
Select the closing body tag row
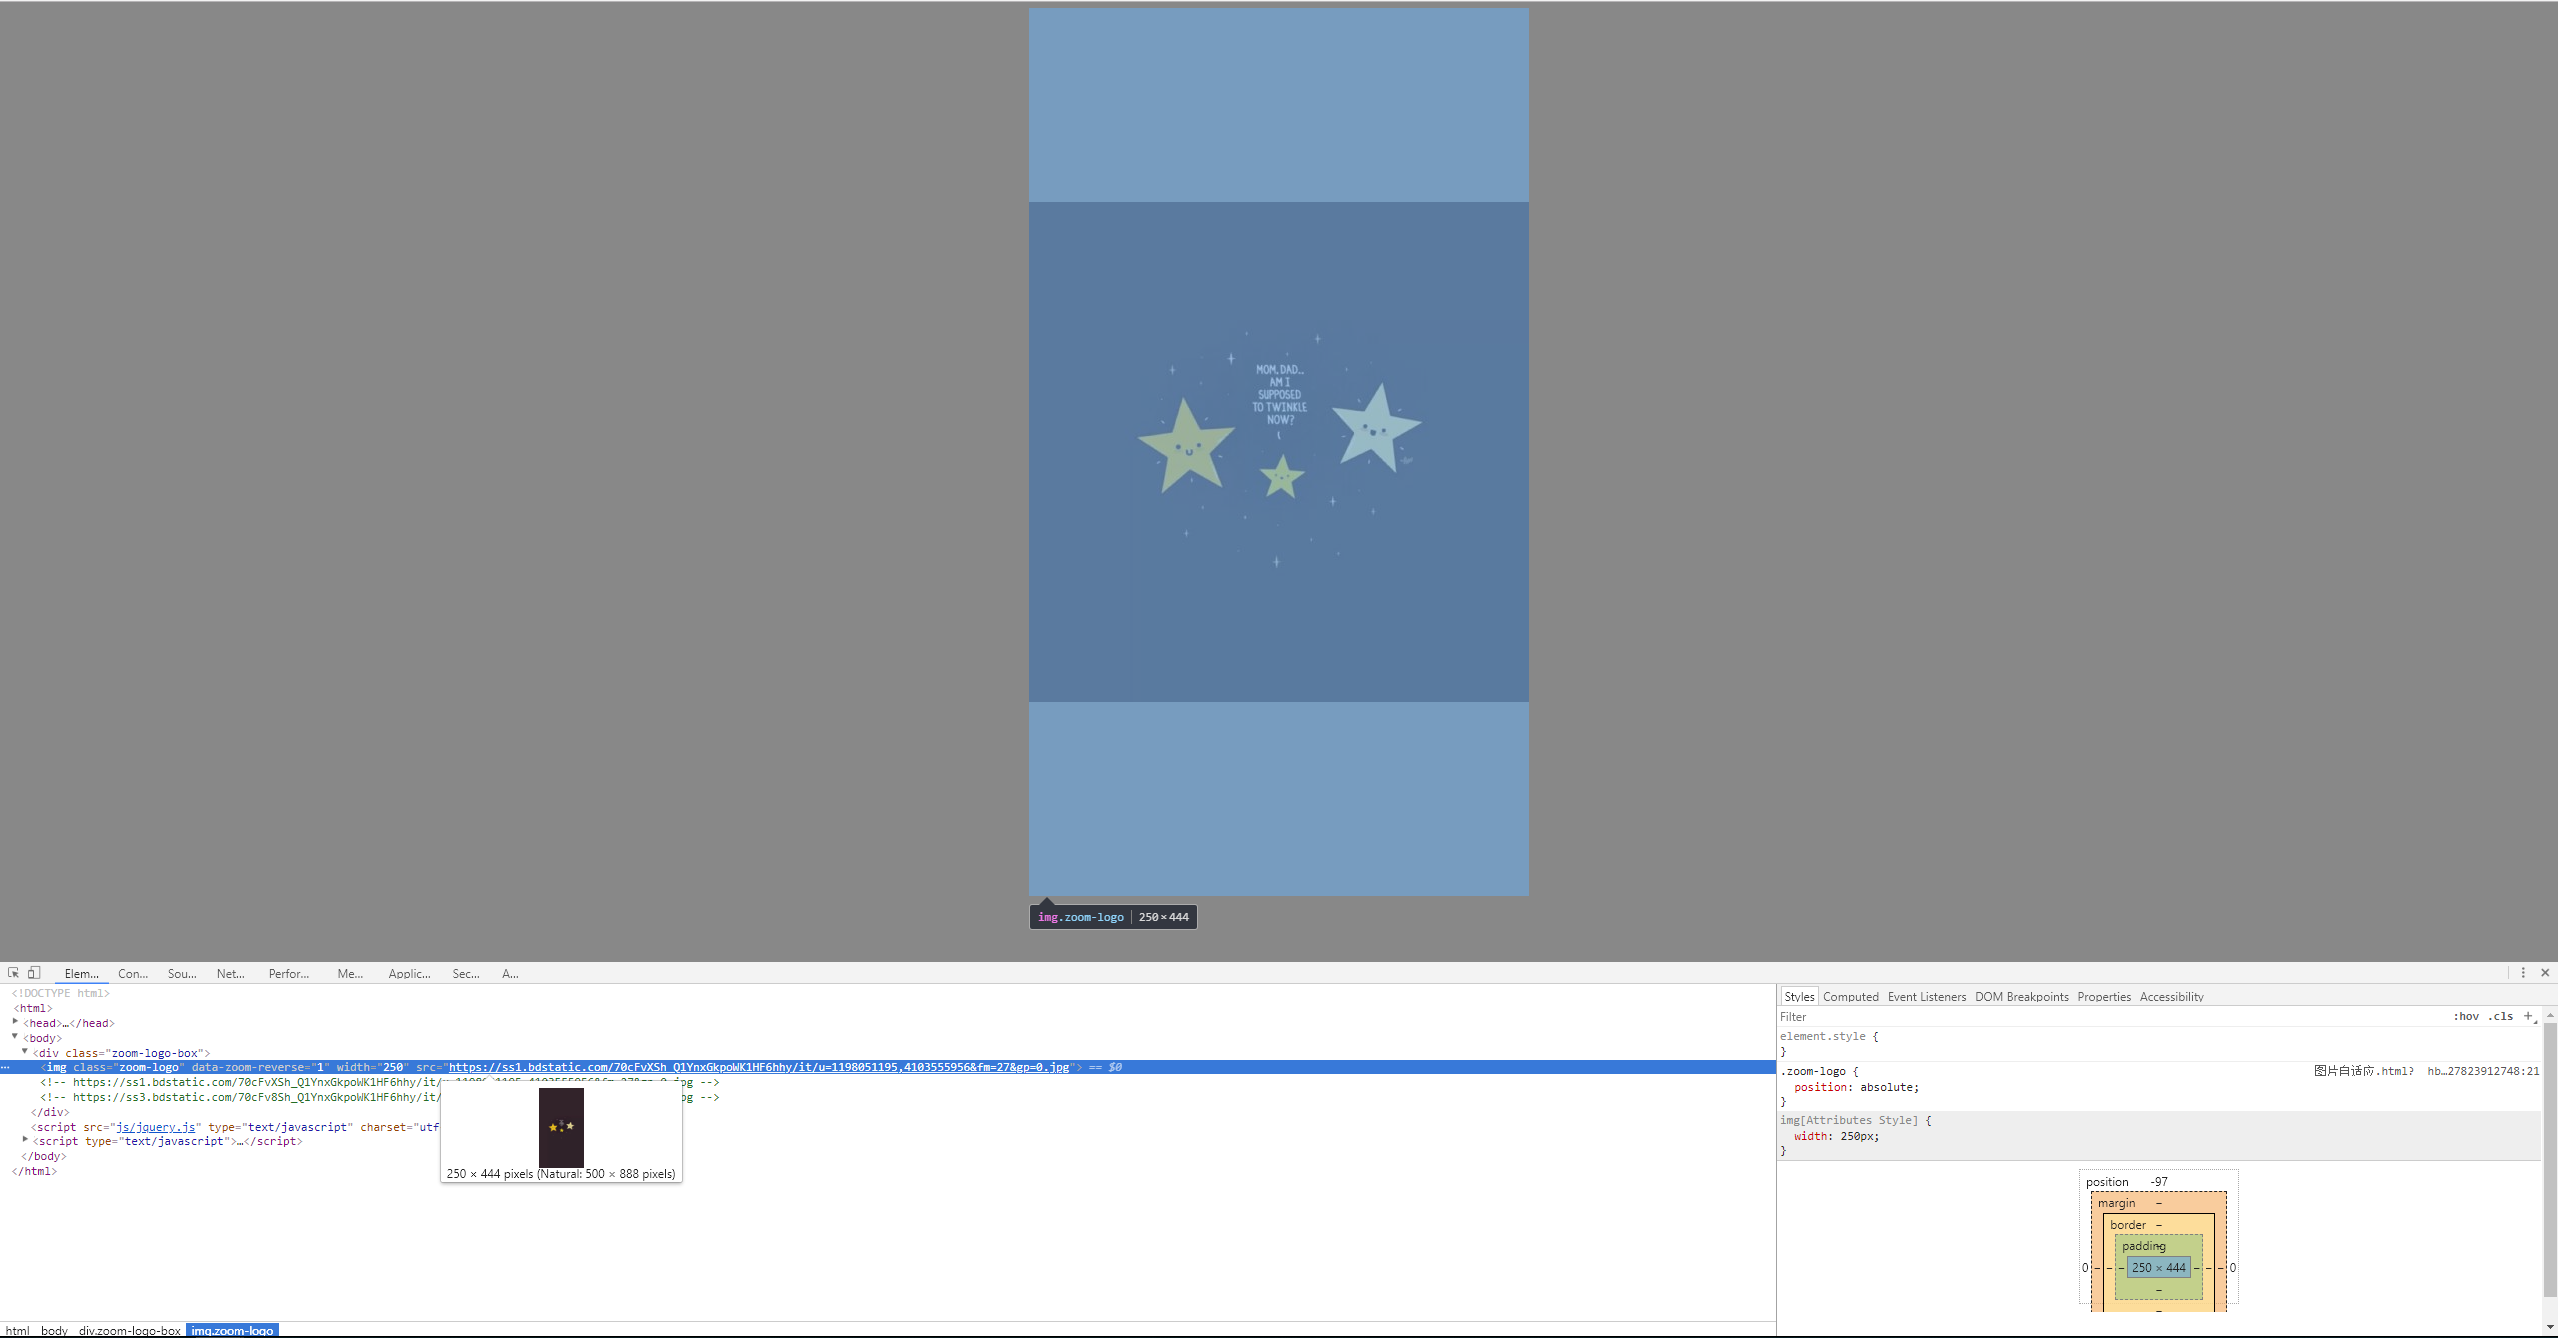coord(44,1156)
